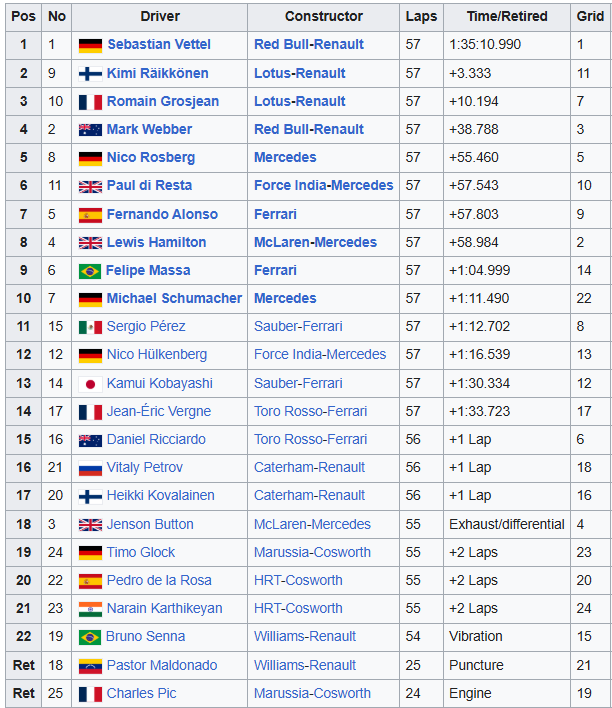Select the winning time 1:35:10.990
Screen dimensions: 612x708
click(x=485, y=44)
